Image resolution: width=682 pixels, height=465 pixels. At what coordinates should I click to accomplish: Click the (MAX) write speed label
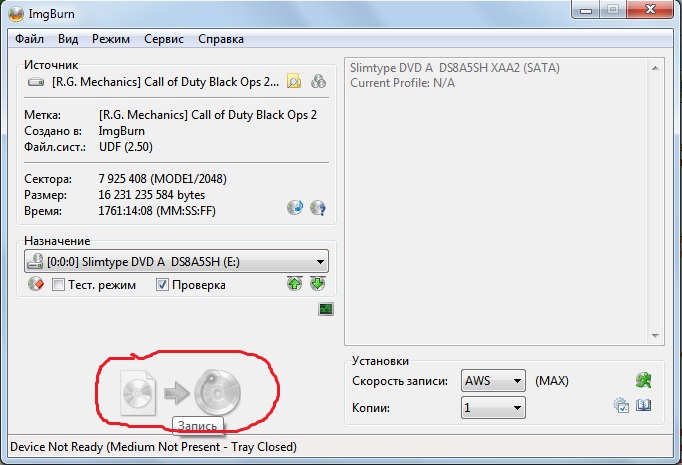click(552, 381)
